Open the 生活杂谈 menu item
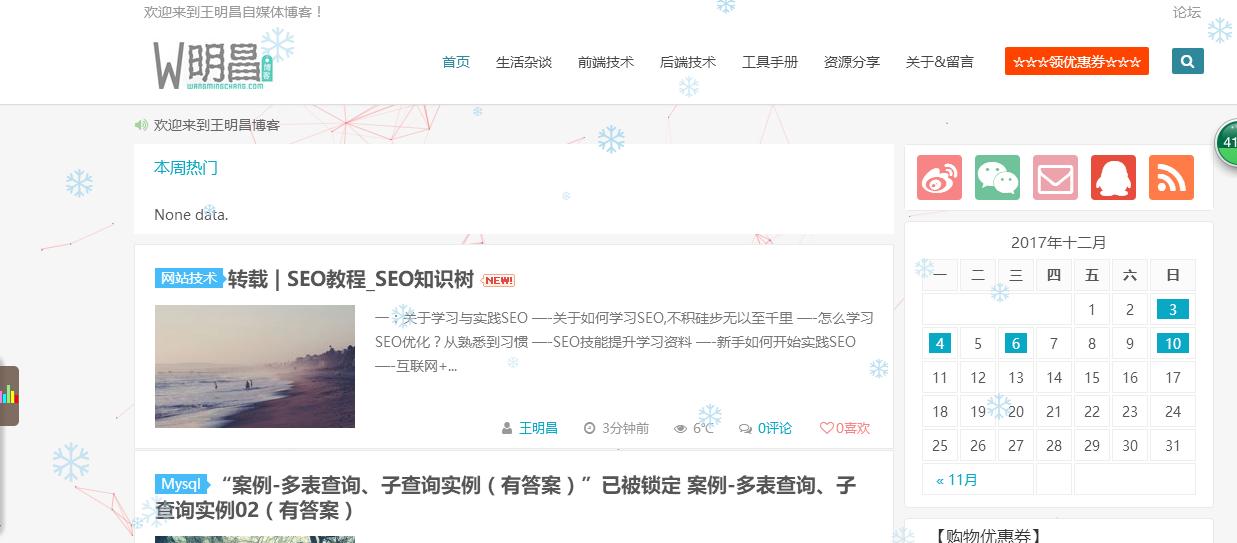Screen dimensions: 1237x543 tap(524, 62)
